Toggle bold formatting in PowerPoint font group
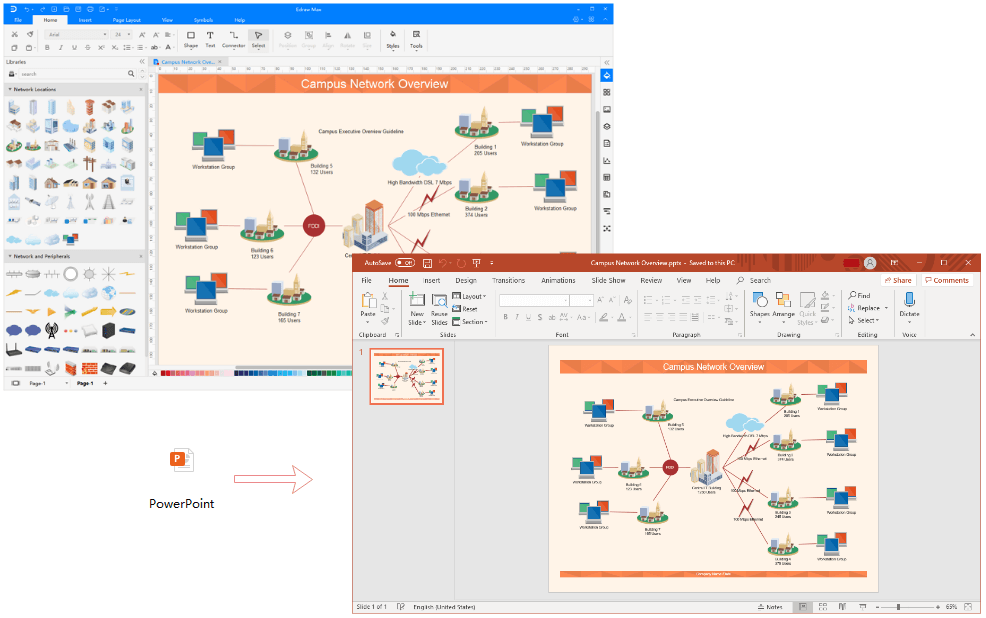Screen dimensions: 986x618 [x=506, y=317]
